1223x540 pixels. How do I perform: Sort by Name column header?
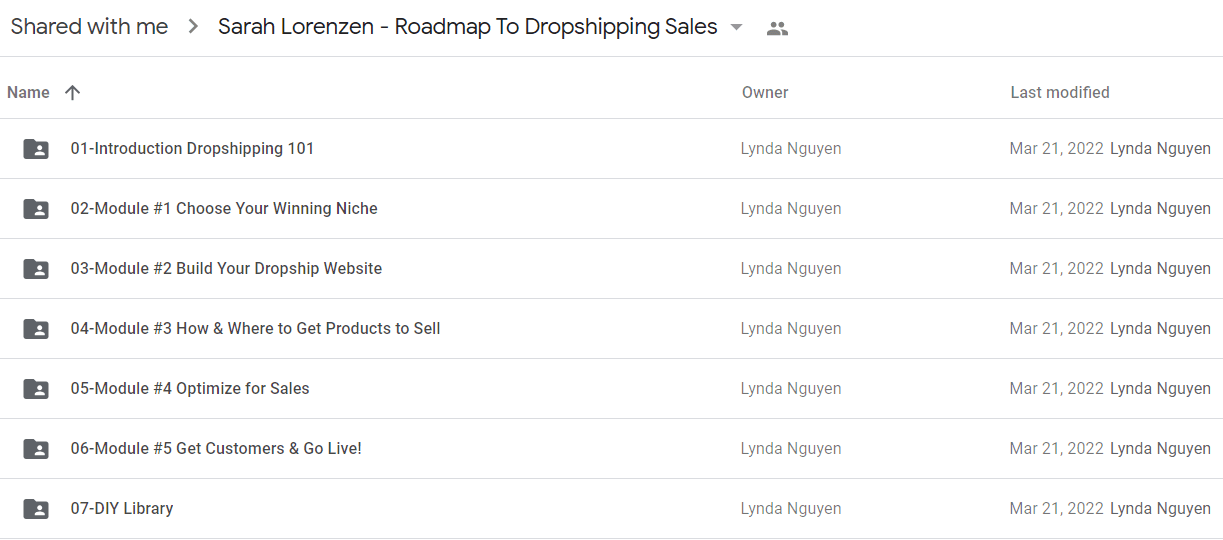28,92
